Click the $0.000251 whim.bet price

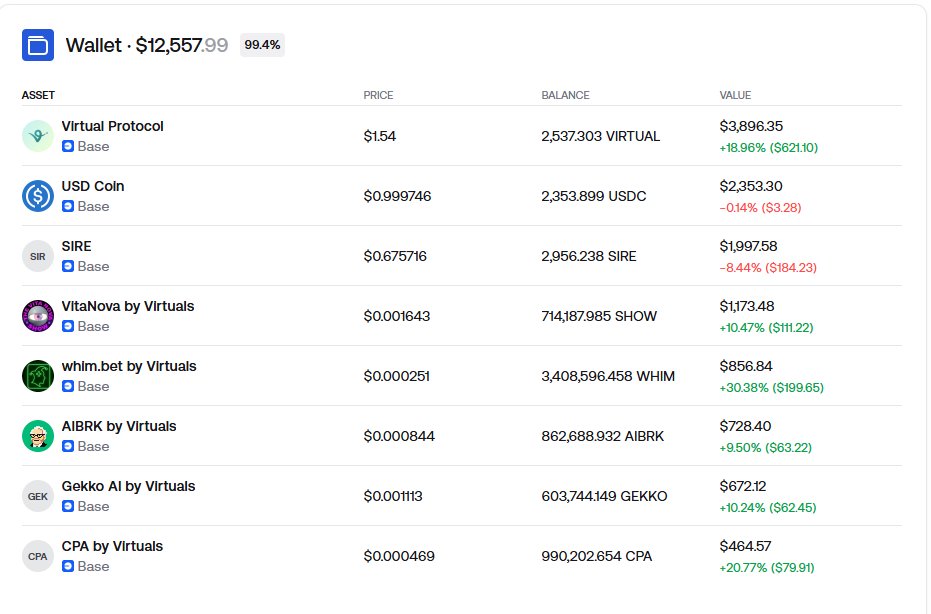pos(396,376)
